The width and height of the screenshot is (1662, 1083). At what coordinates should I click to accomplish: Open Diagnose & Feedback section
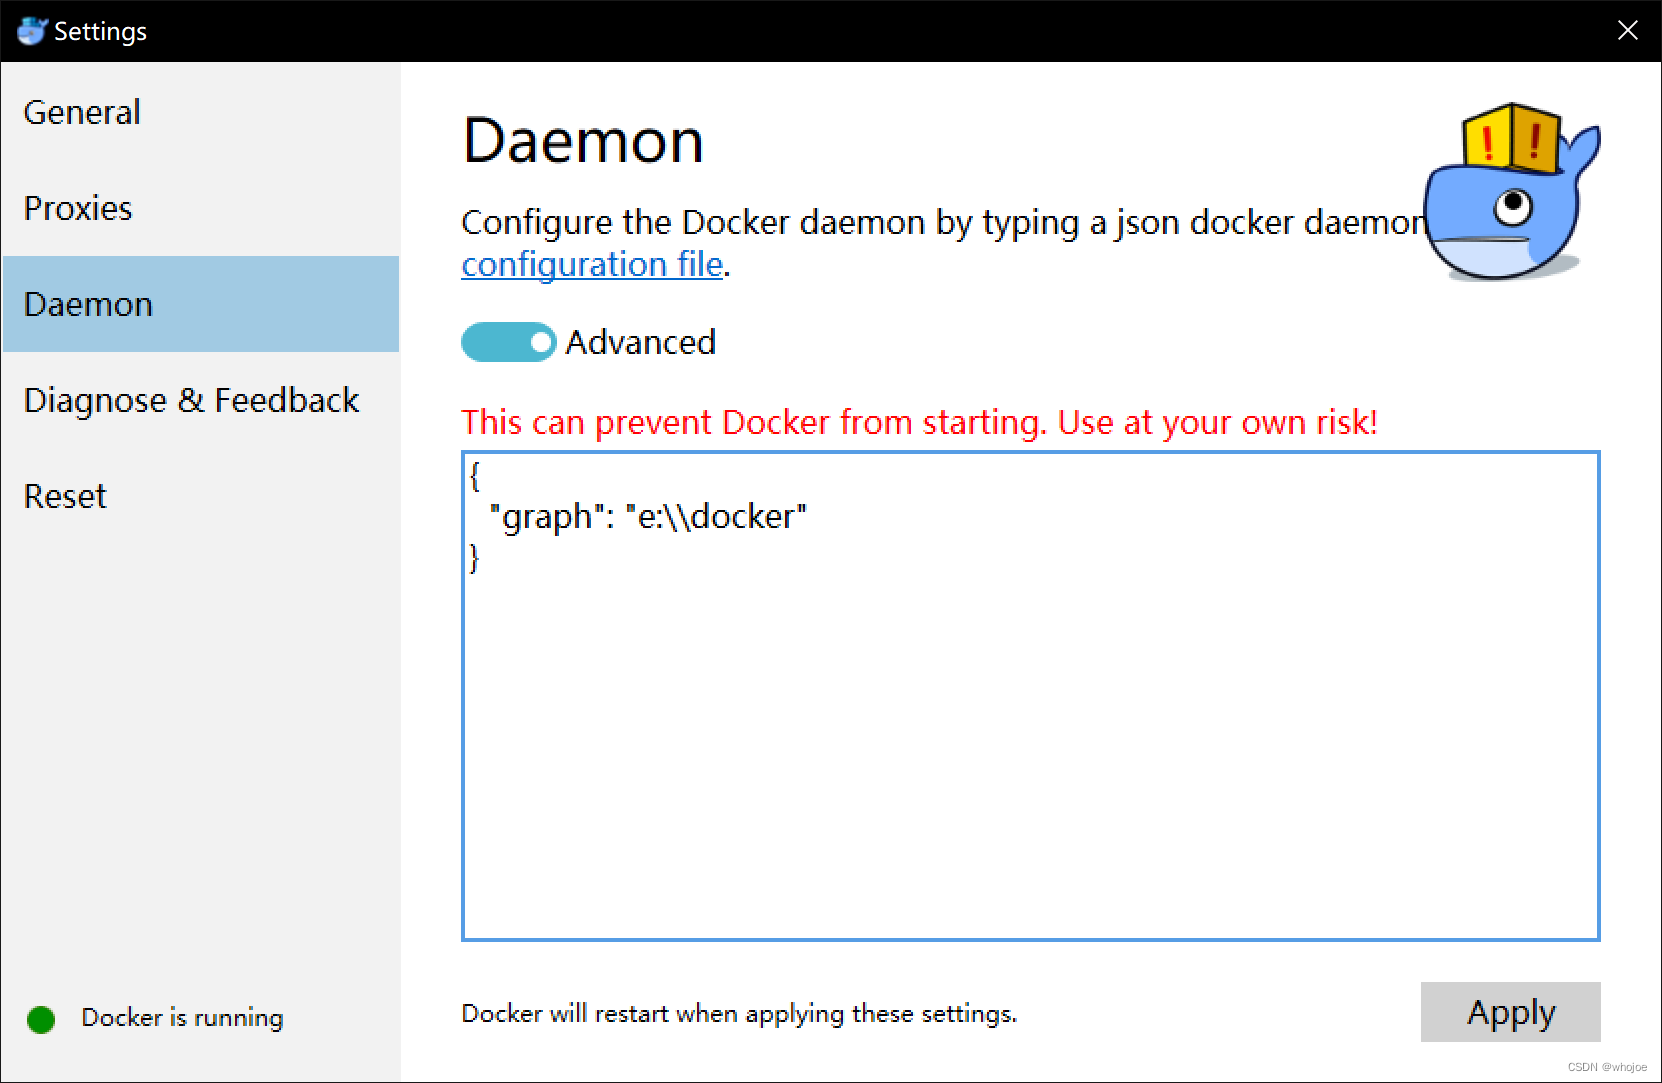[x=200, y=400]
